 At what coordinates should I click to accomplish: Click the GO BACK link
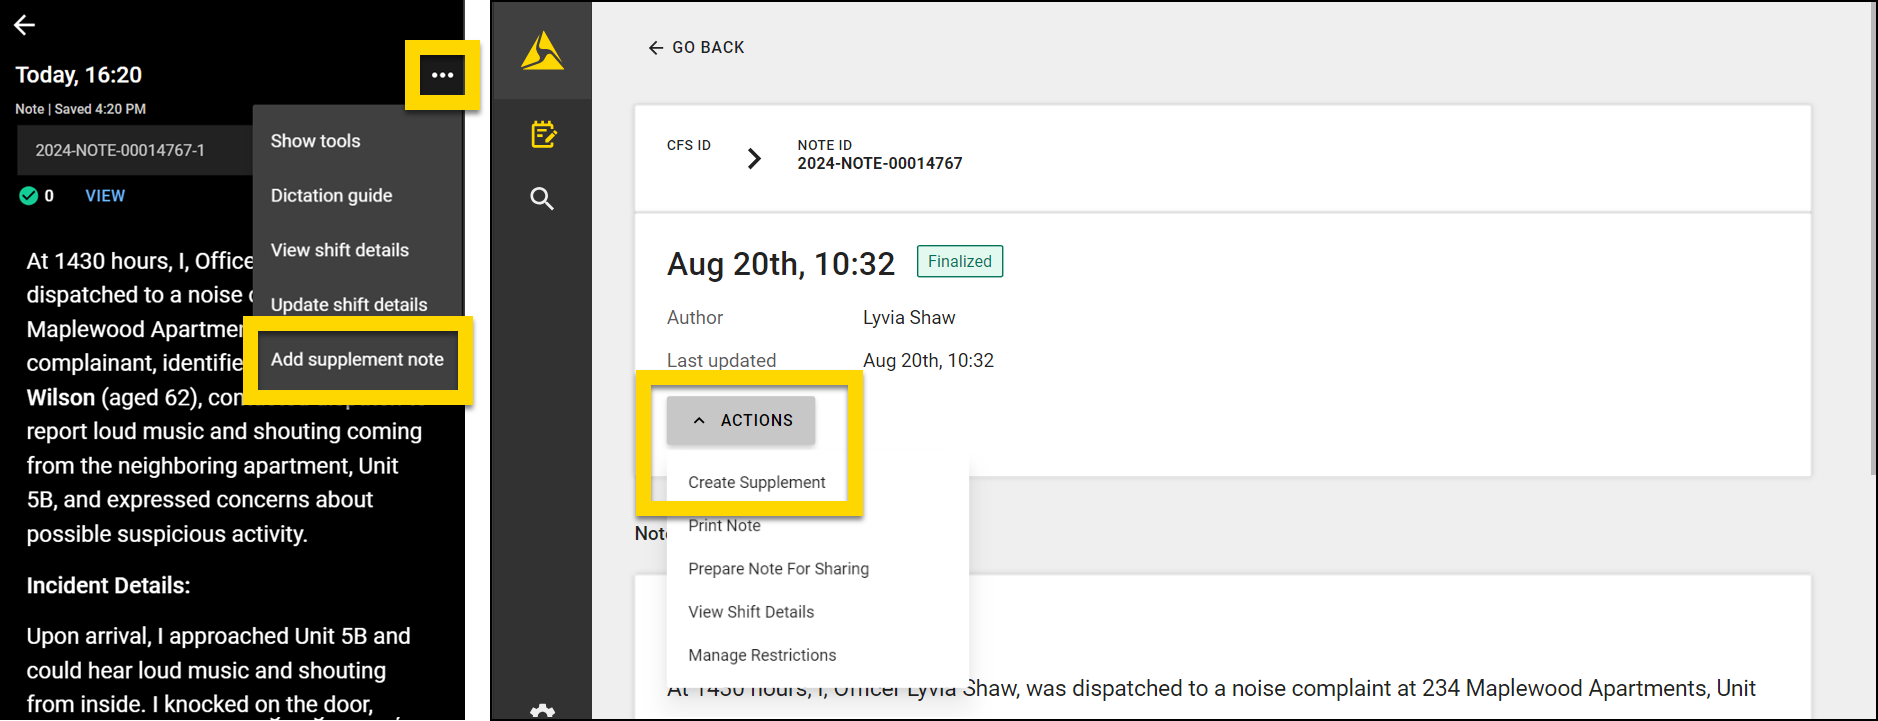697,48
